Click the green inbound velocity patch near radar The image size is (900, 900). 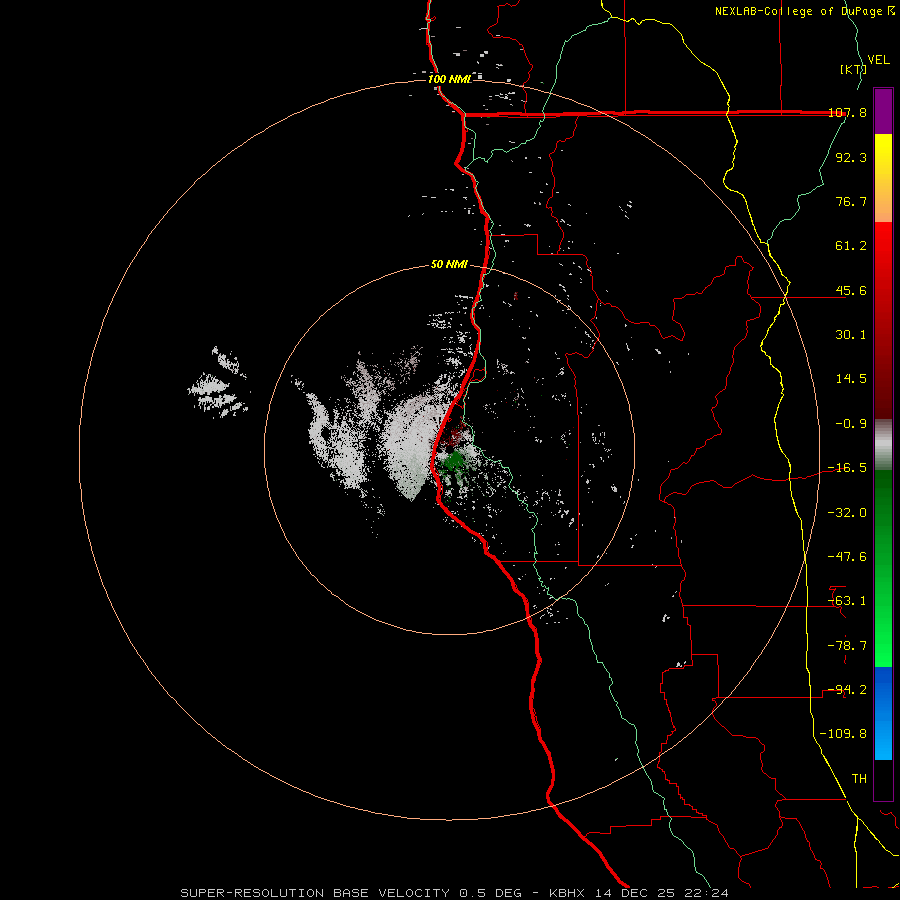pyautogui.click(x=456, y=461)
